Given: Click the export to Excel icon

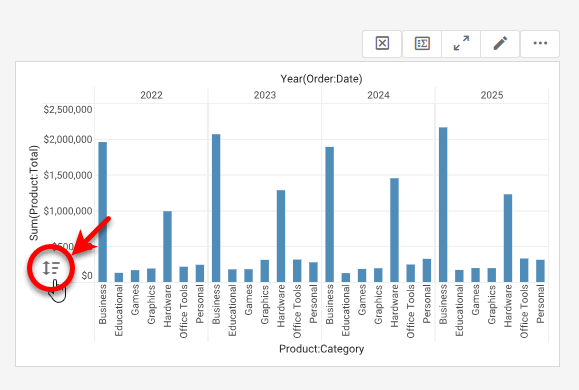Looking at the screenshot, I should pyautogui.click(x=382, y=44).
